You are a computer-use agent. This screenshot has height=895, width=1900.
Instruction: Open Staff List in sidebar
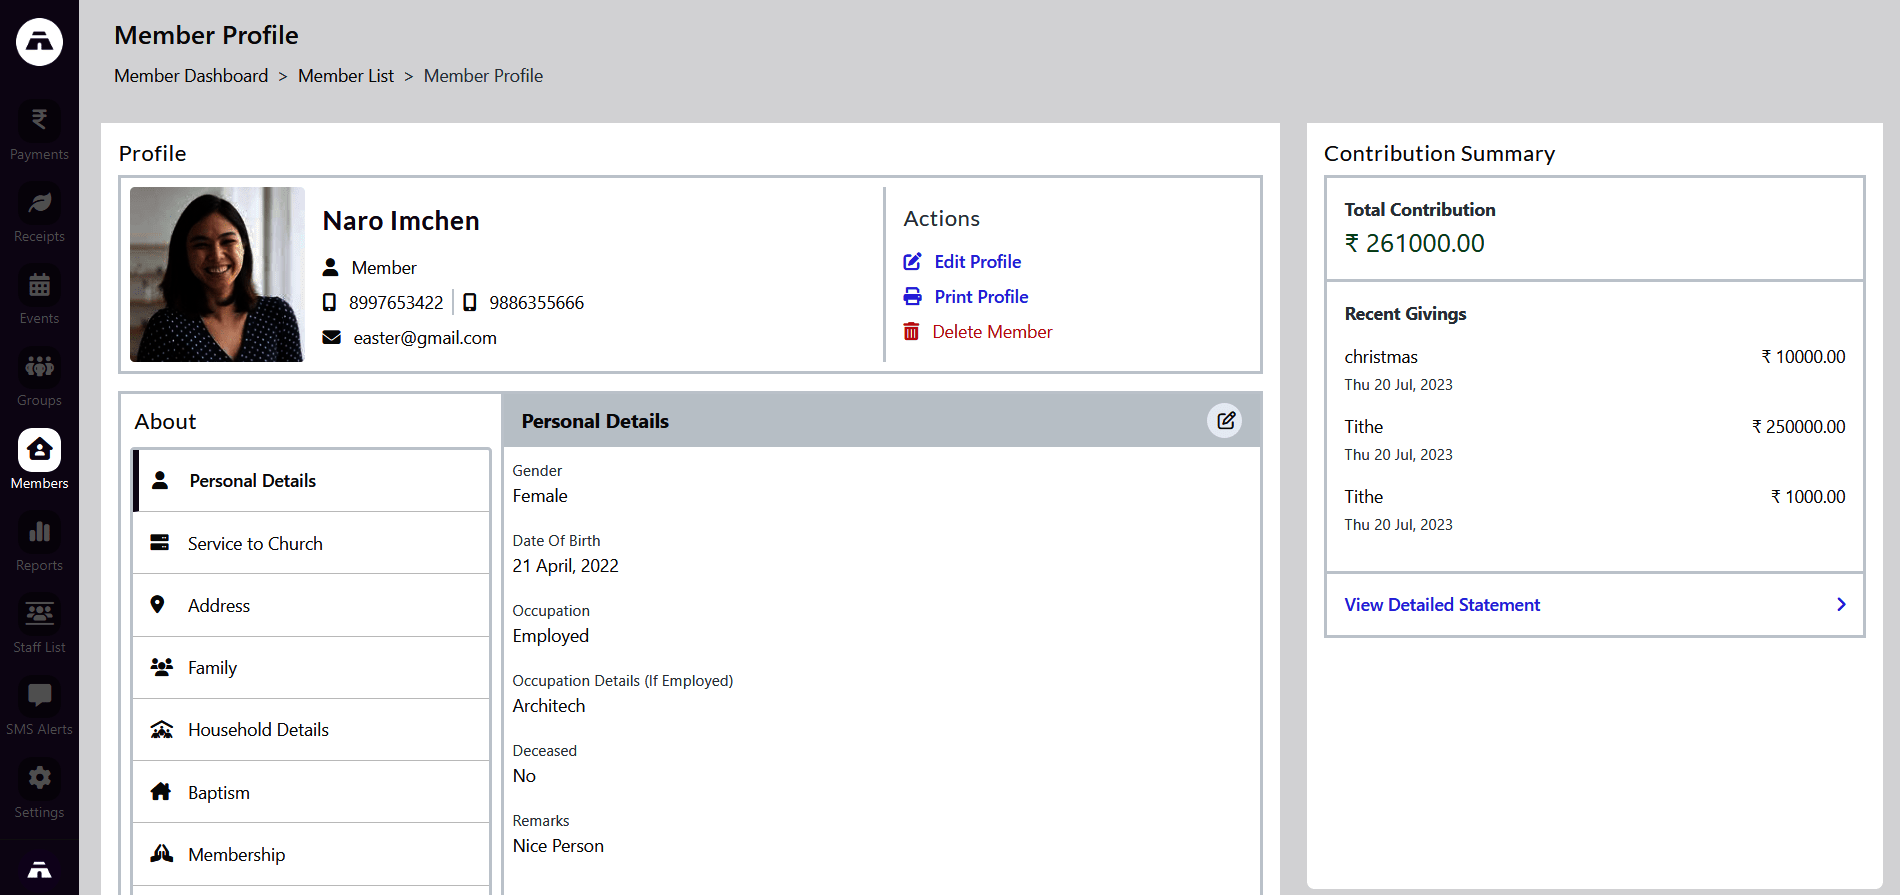[x=39, y=615]
